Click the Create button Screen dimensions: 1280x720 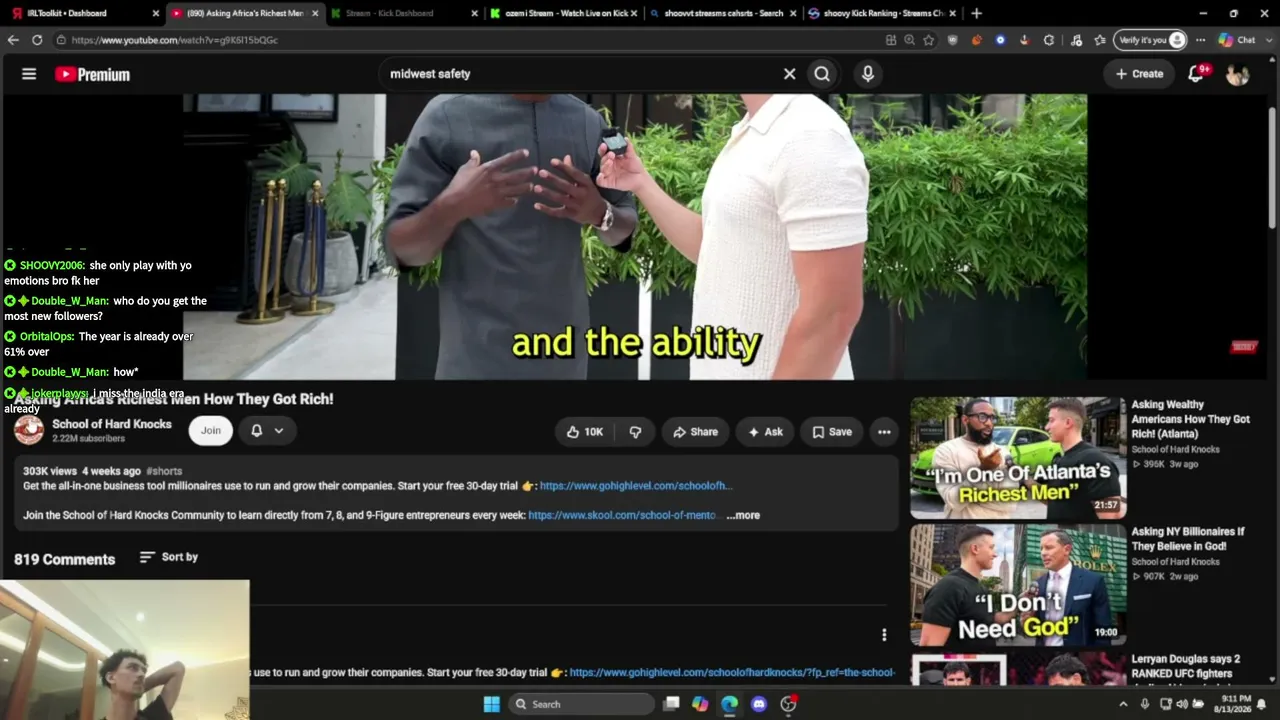tap(1140, 74)
